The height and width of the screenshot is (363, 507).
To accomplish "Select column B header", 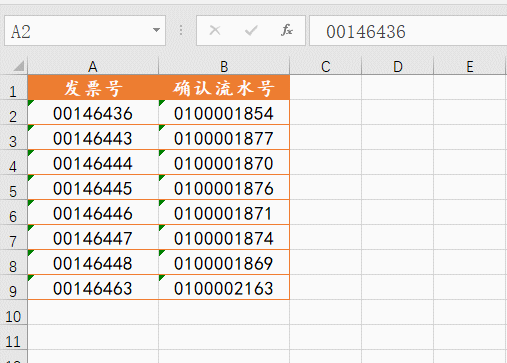I will 224,66.
